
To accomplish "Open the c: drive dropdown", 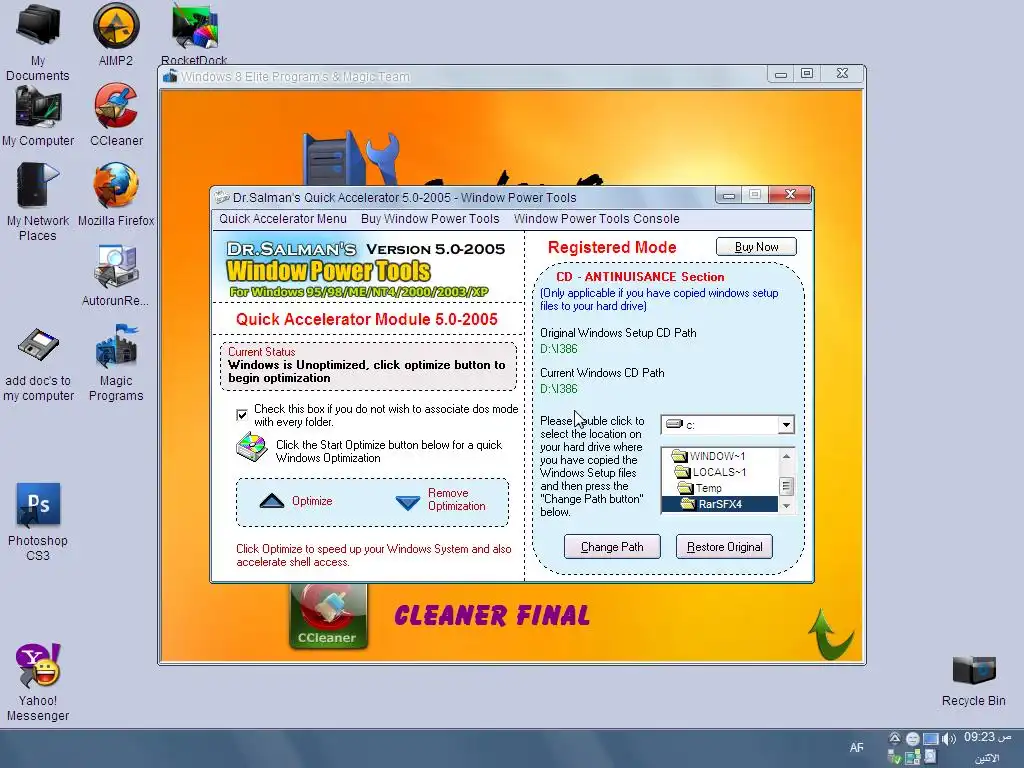I will point(786,425).
